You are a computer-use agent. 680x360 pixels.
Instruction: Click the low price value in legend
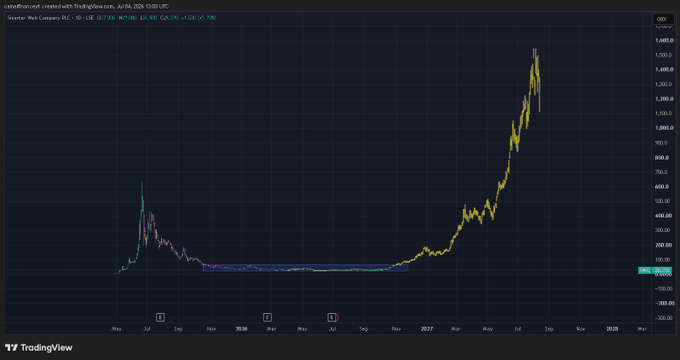pyautogui.click(x=150, y=18)
